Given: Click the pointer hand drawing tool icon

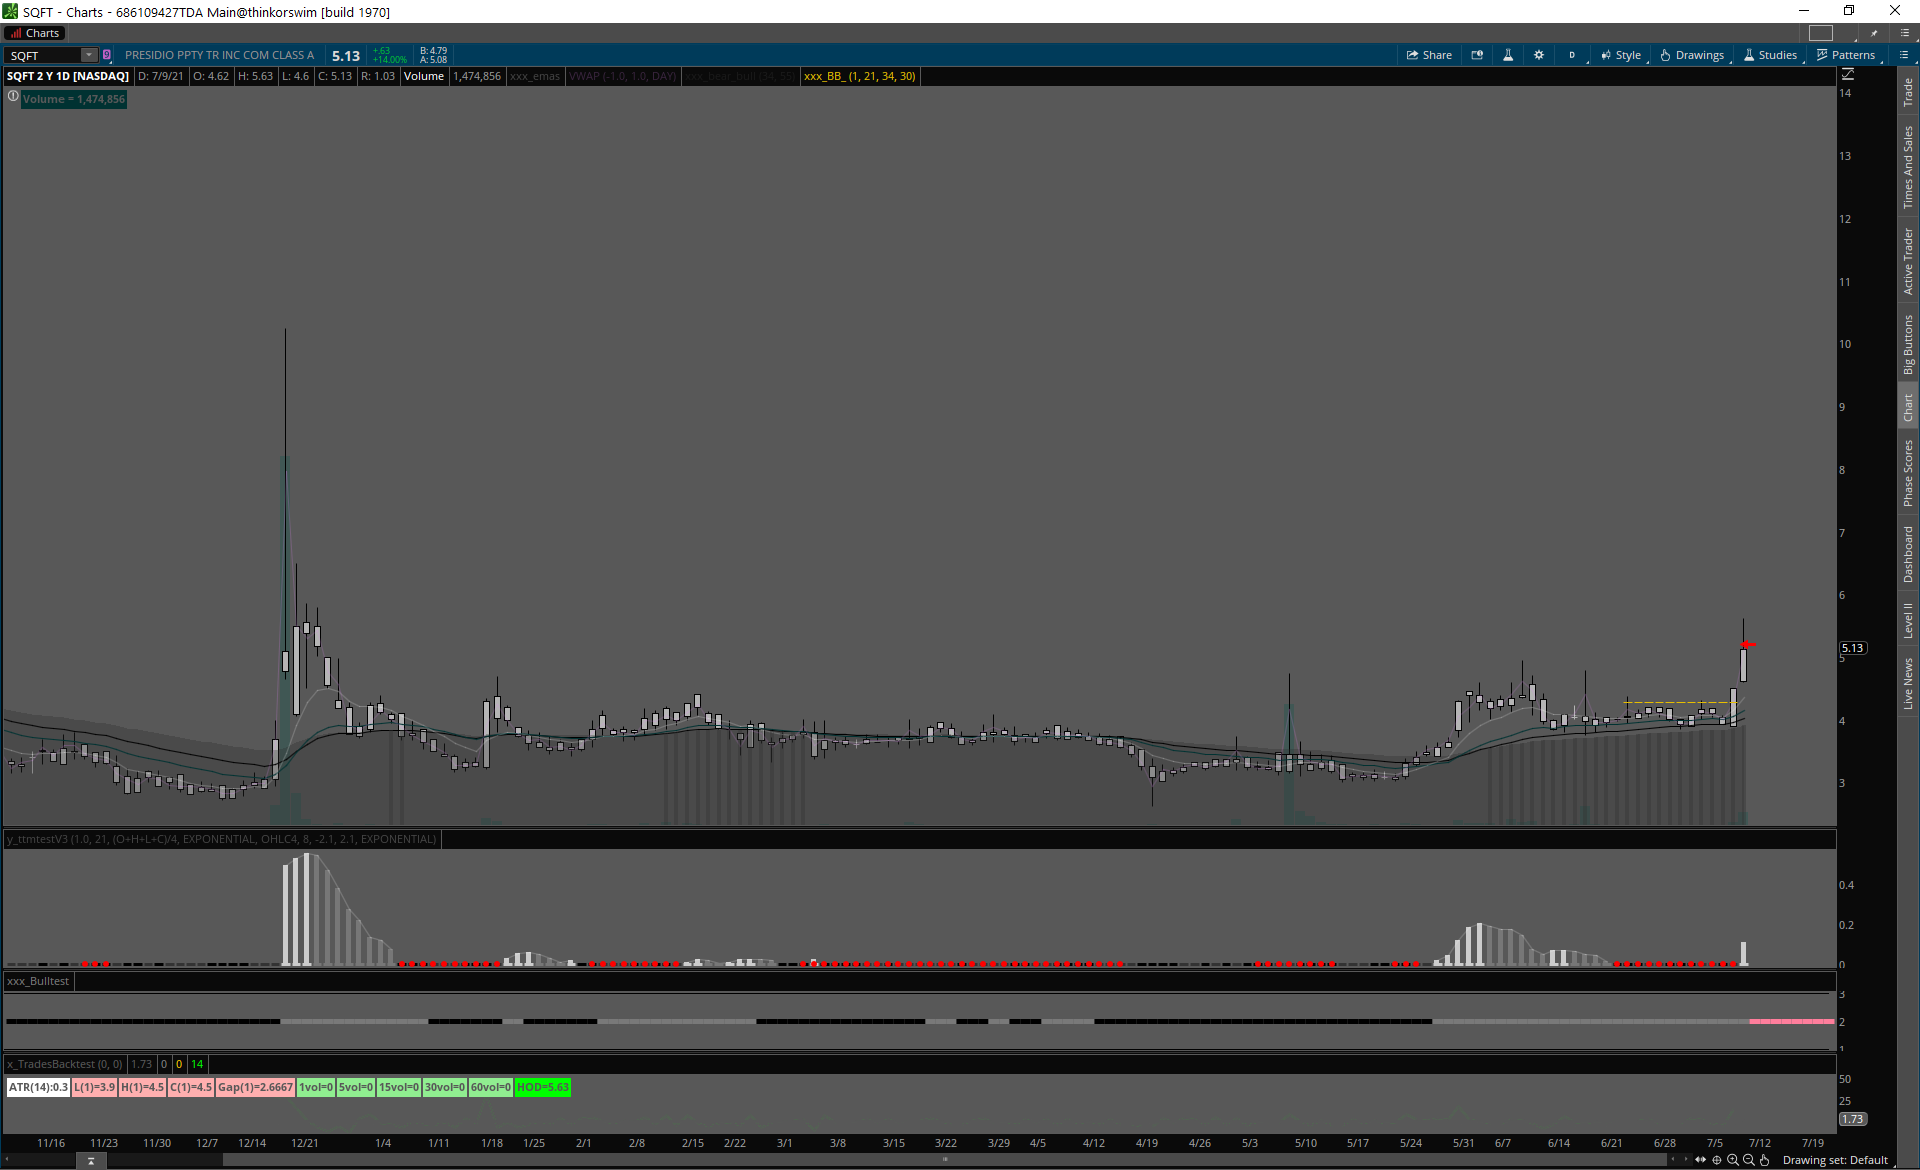Looking at the screenshot, I should point(1765,1160).
